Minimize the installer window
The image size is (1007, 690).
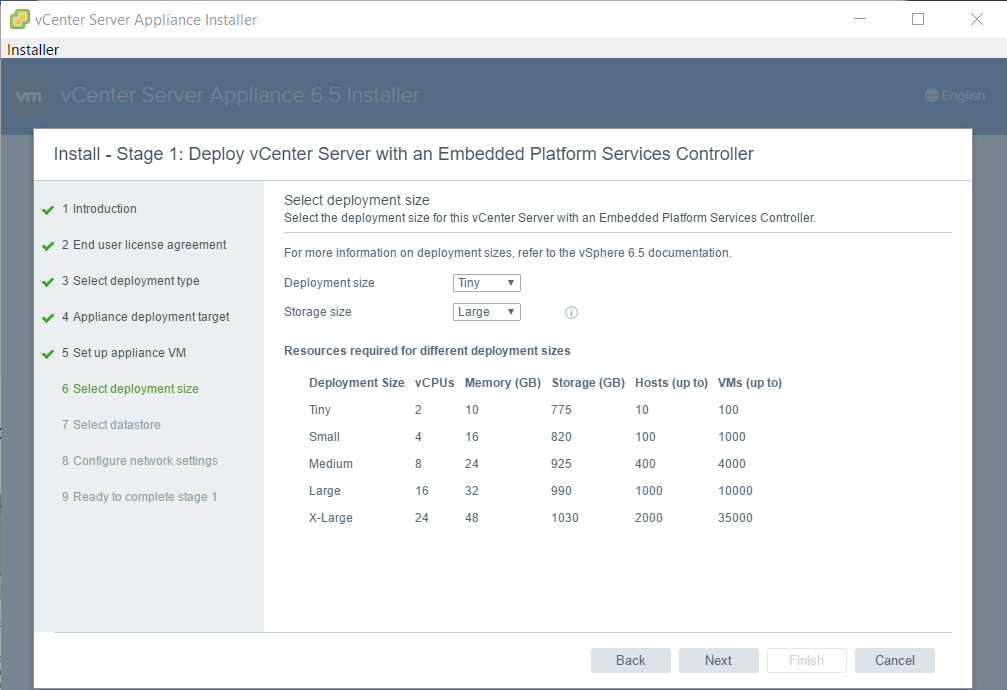(x=860, y=19)
